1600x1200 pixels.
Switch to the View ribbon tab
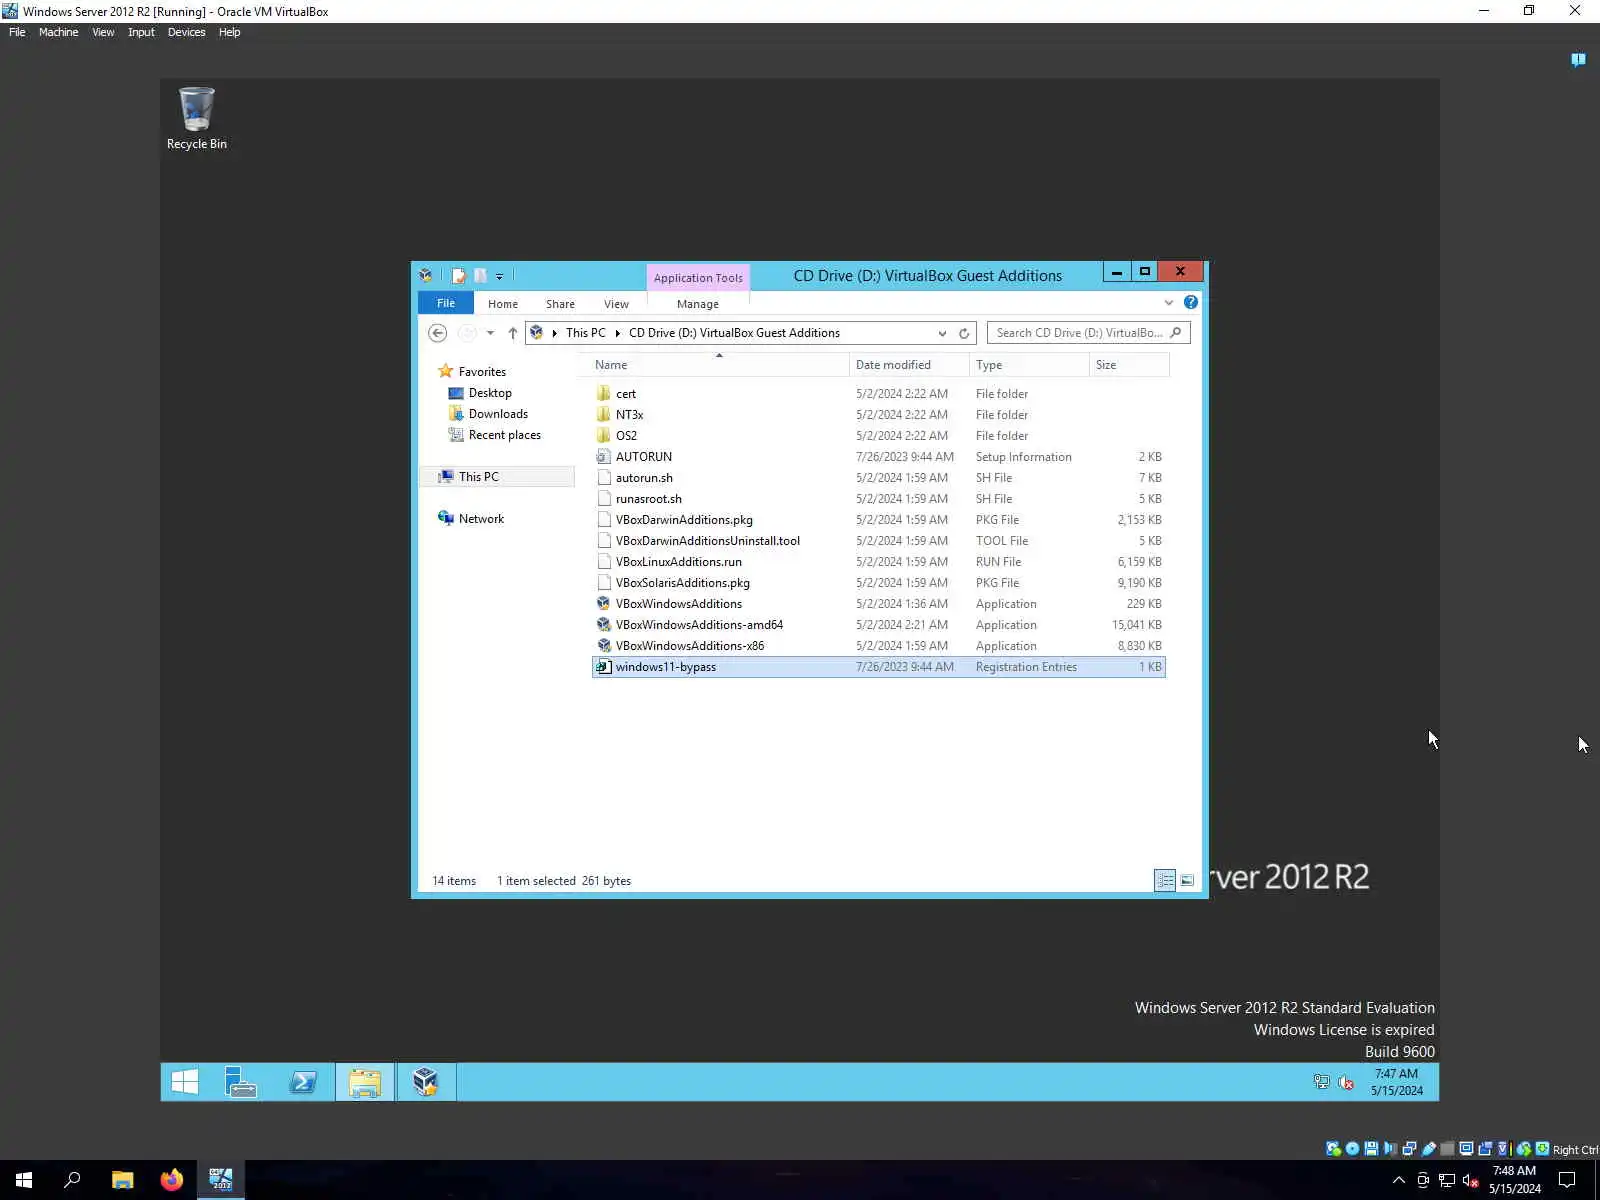click(616, 304)
